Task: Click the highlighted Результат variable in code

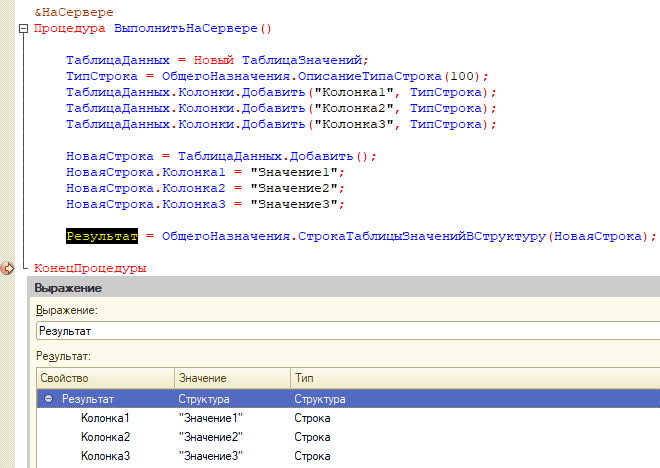Action: click(99, 237)
